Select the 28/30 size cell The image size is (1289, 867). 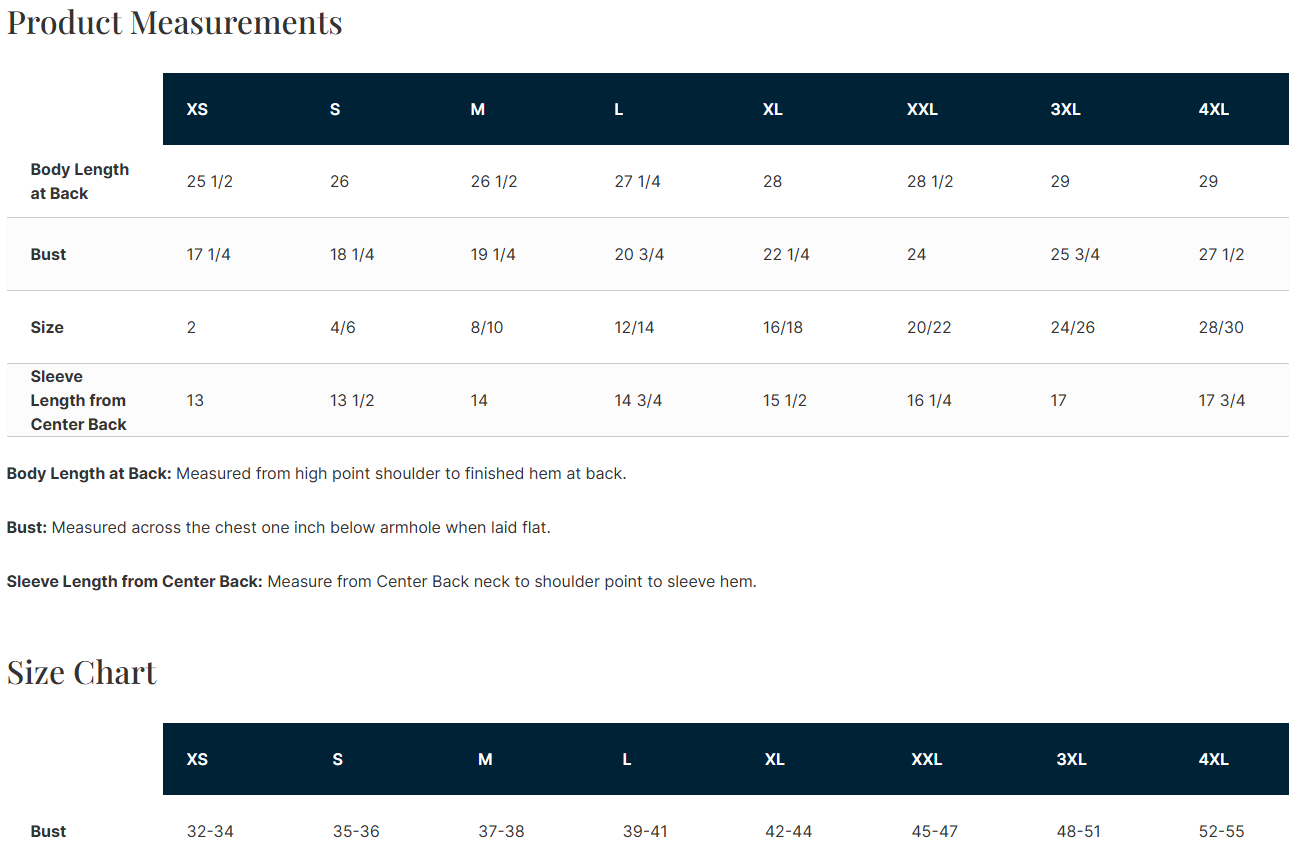tap(1221, 327)
